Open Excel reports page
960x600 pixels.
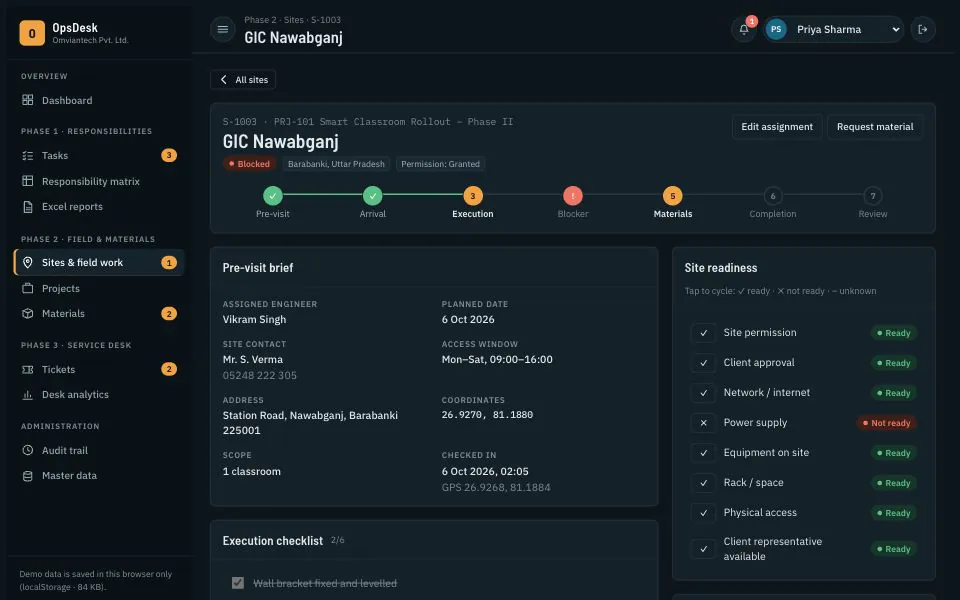tap(99, 206)
